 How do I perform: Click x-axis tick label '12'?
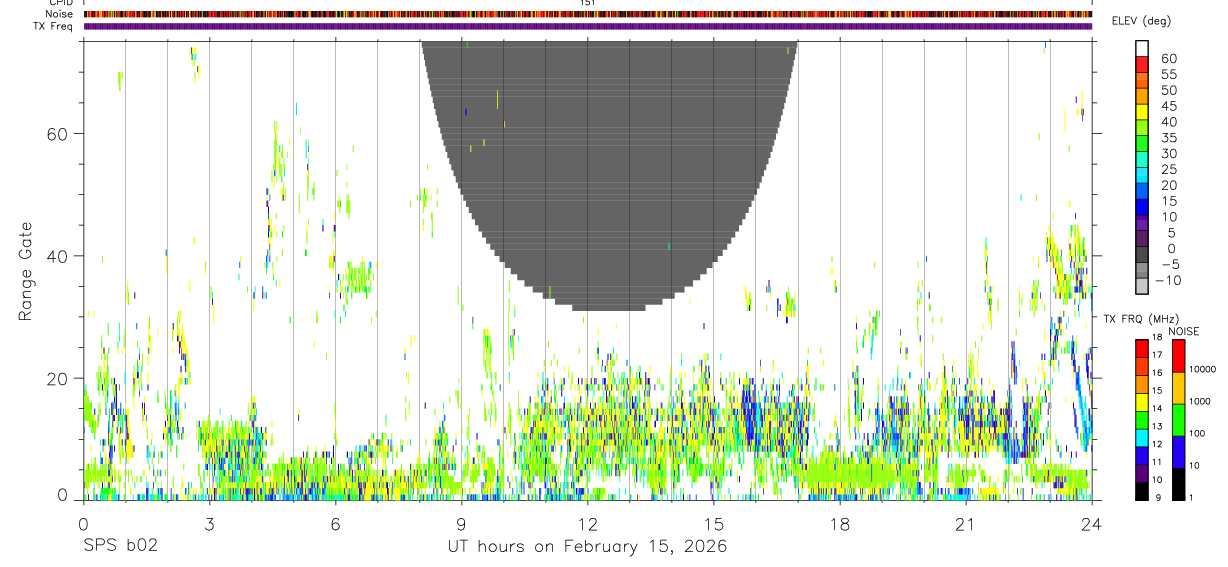click(x=588, y=524)
